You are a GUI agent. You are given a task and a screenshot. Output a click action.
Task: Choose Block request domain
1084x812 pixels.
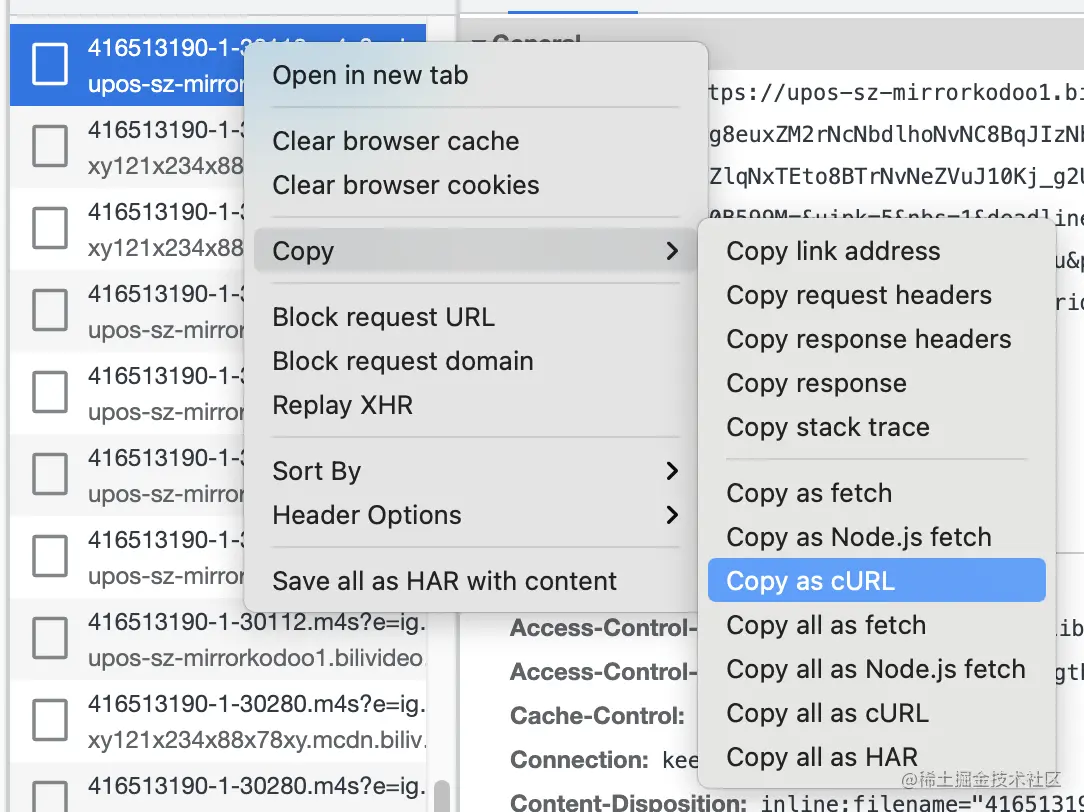(403, 361)
